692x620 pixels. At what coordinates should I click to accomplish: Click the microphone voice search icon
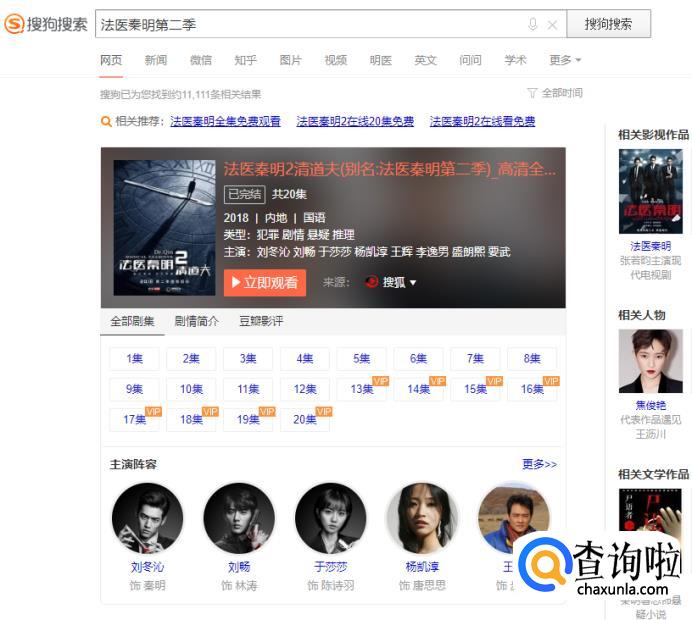point(533,24)
